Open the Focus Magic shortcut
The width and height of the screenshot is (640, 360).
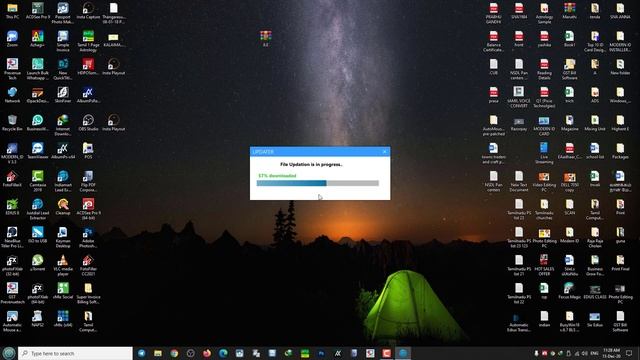(569, 291)
